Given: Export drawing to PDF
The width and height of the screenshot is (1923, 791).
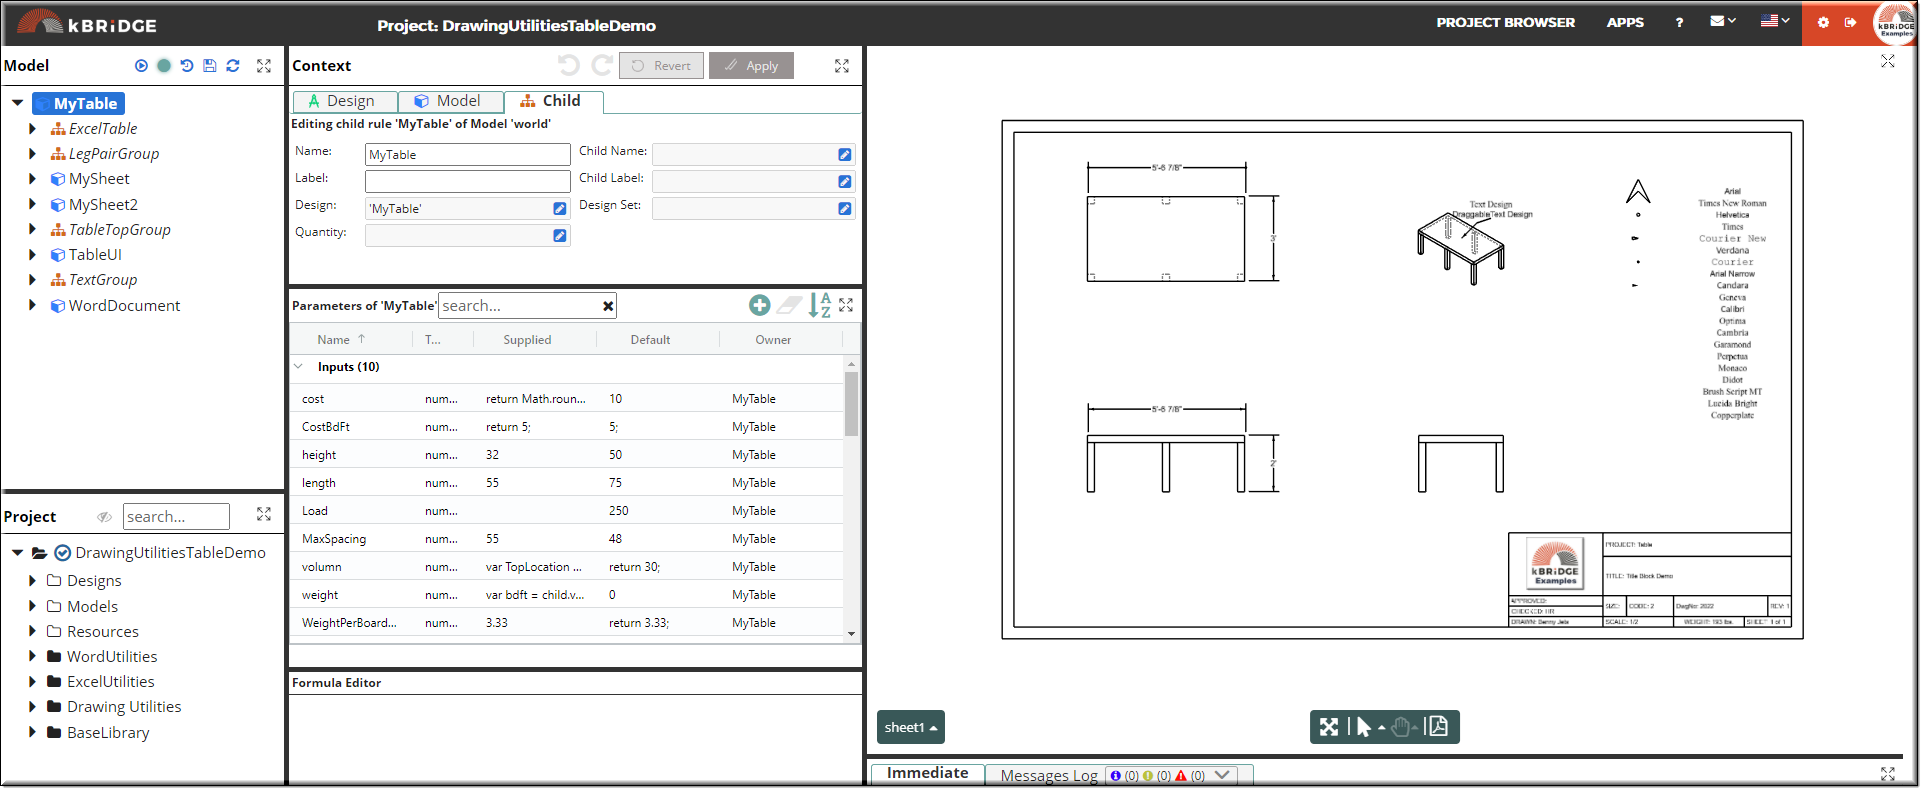Looking at the screenshot, I should (1439, 727).
